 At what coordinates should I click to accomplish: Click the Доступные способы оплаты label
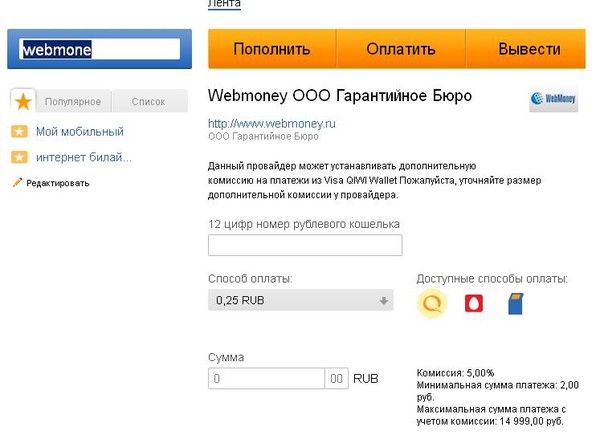click(492, 279)
